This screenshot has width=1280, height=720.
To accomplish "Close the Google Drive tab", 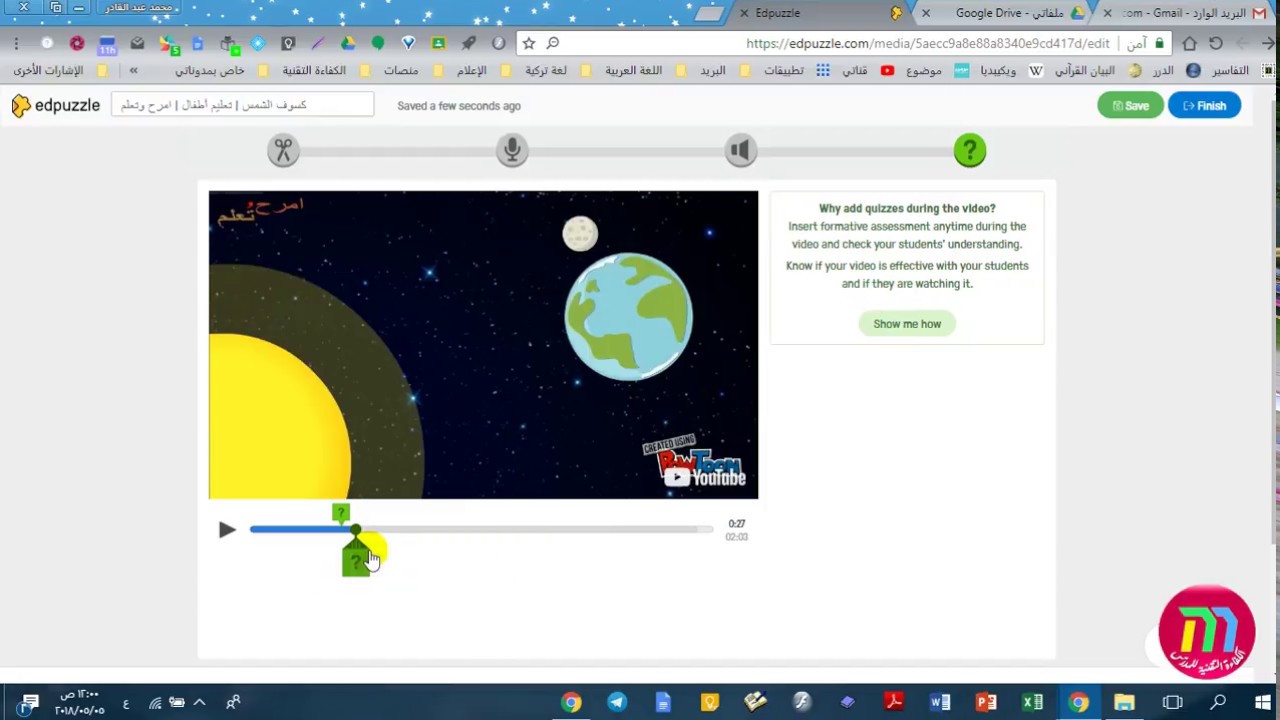I will 926,13.
